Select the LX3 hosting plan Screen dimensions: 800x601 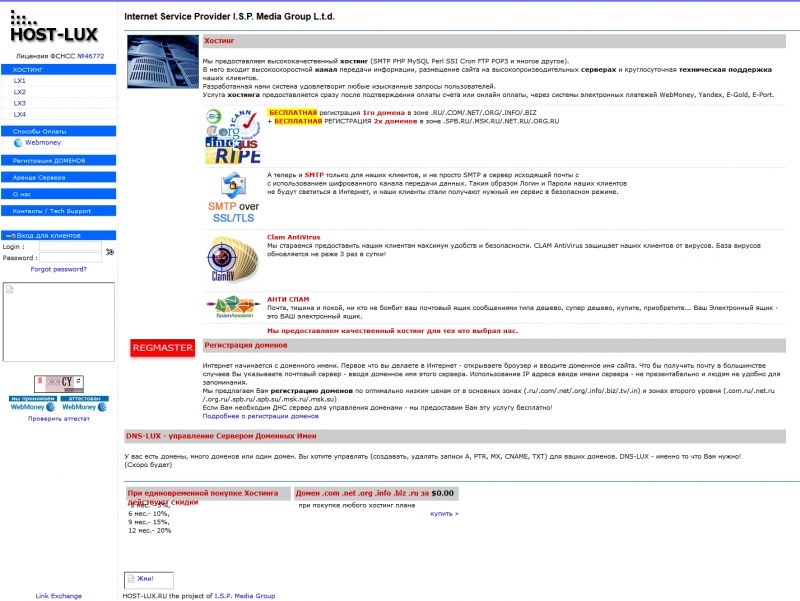(x=19, y=103)
